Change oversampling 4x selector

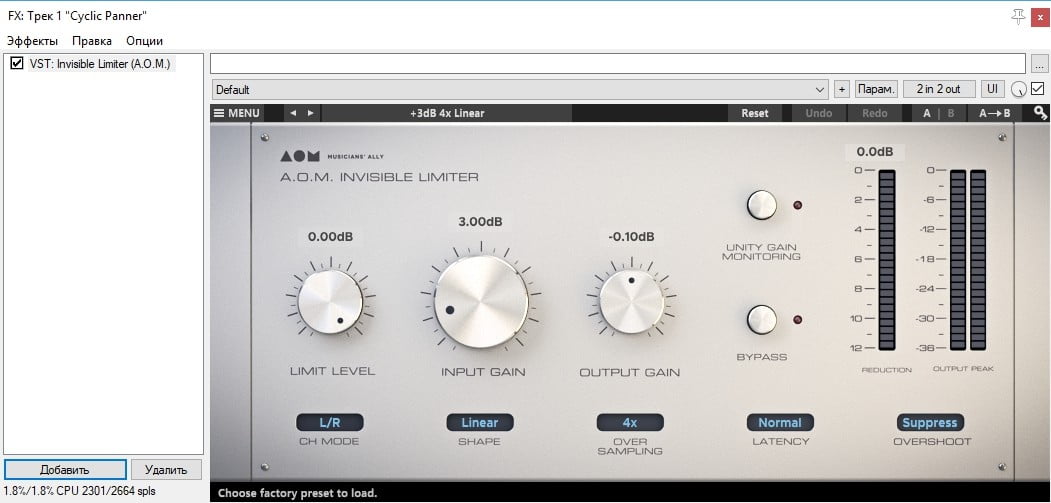tap(630, 423)
